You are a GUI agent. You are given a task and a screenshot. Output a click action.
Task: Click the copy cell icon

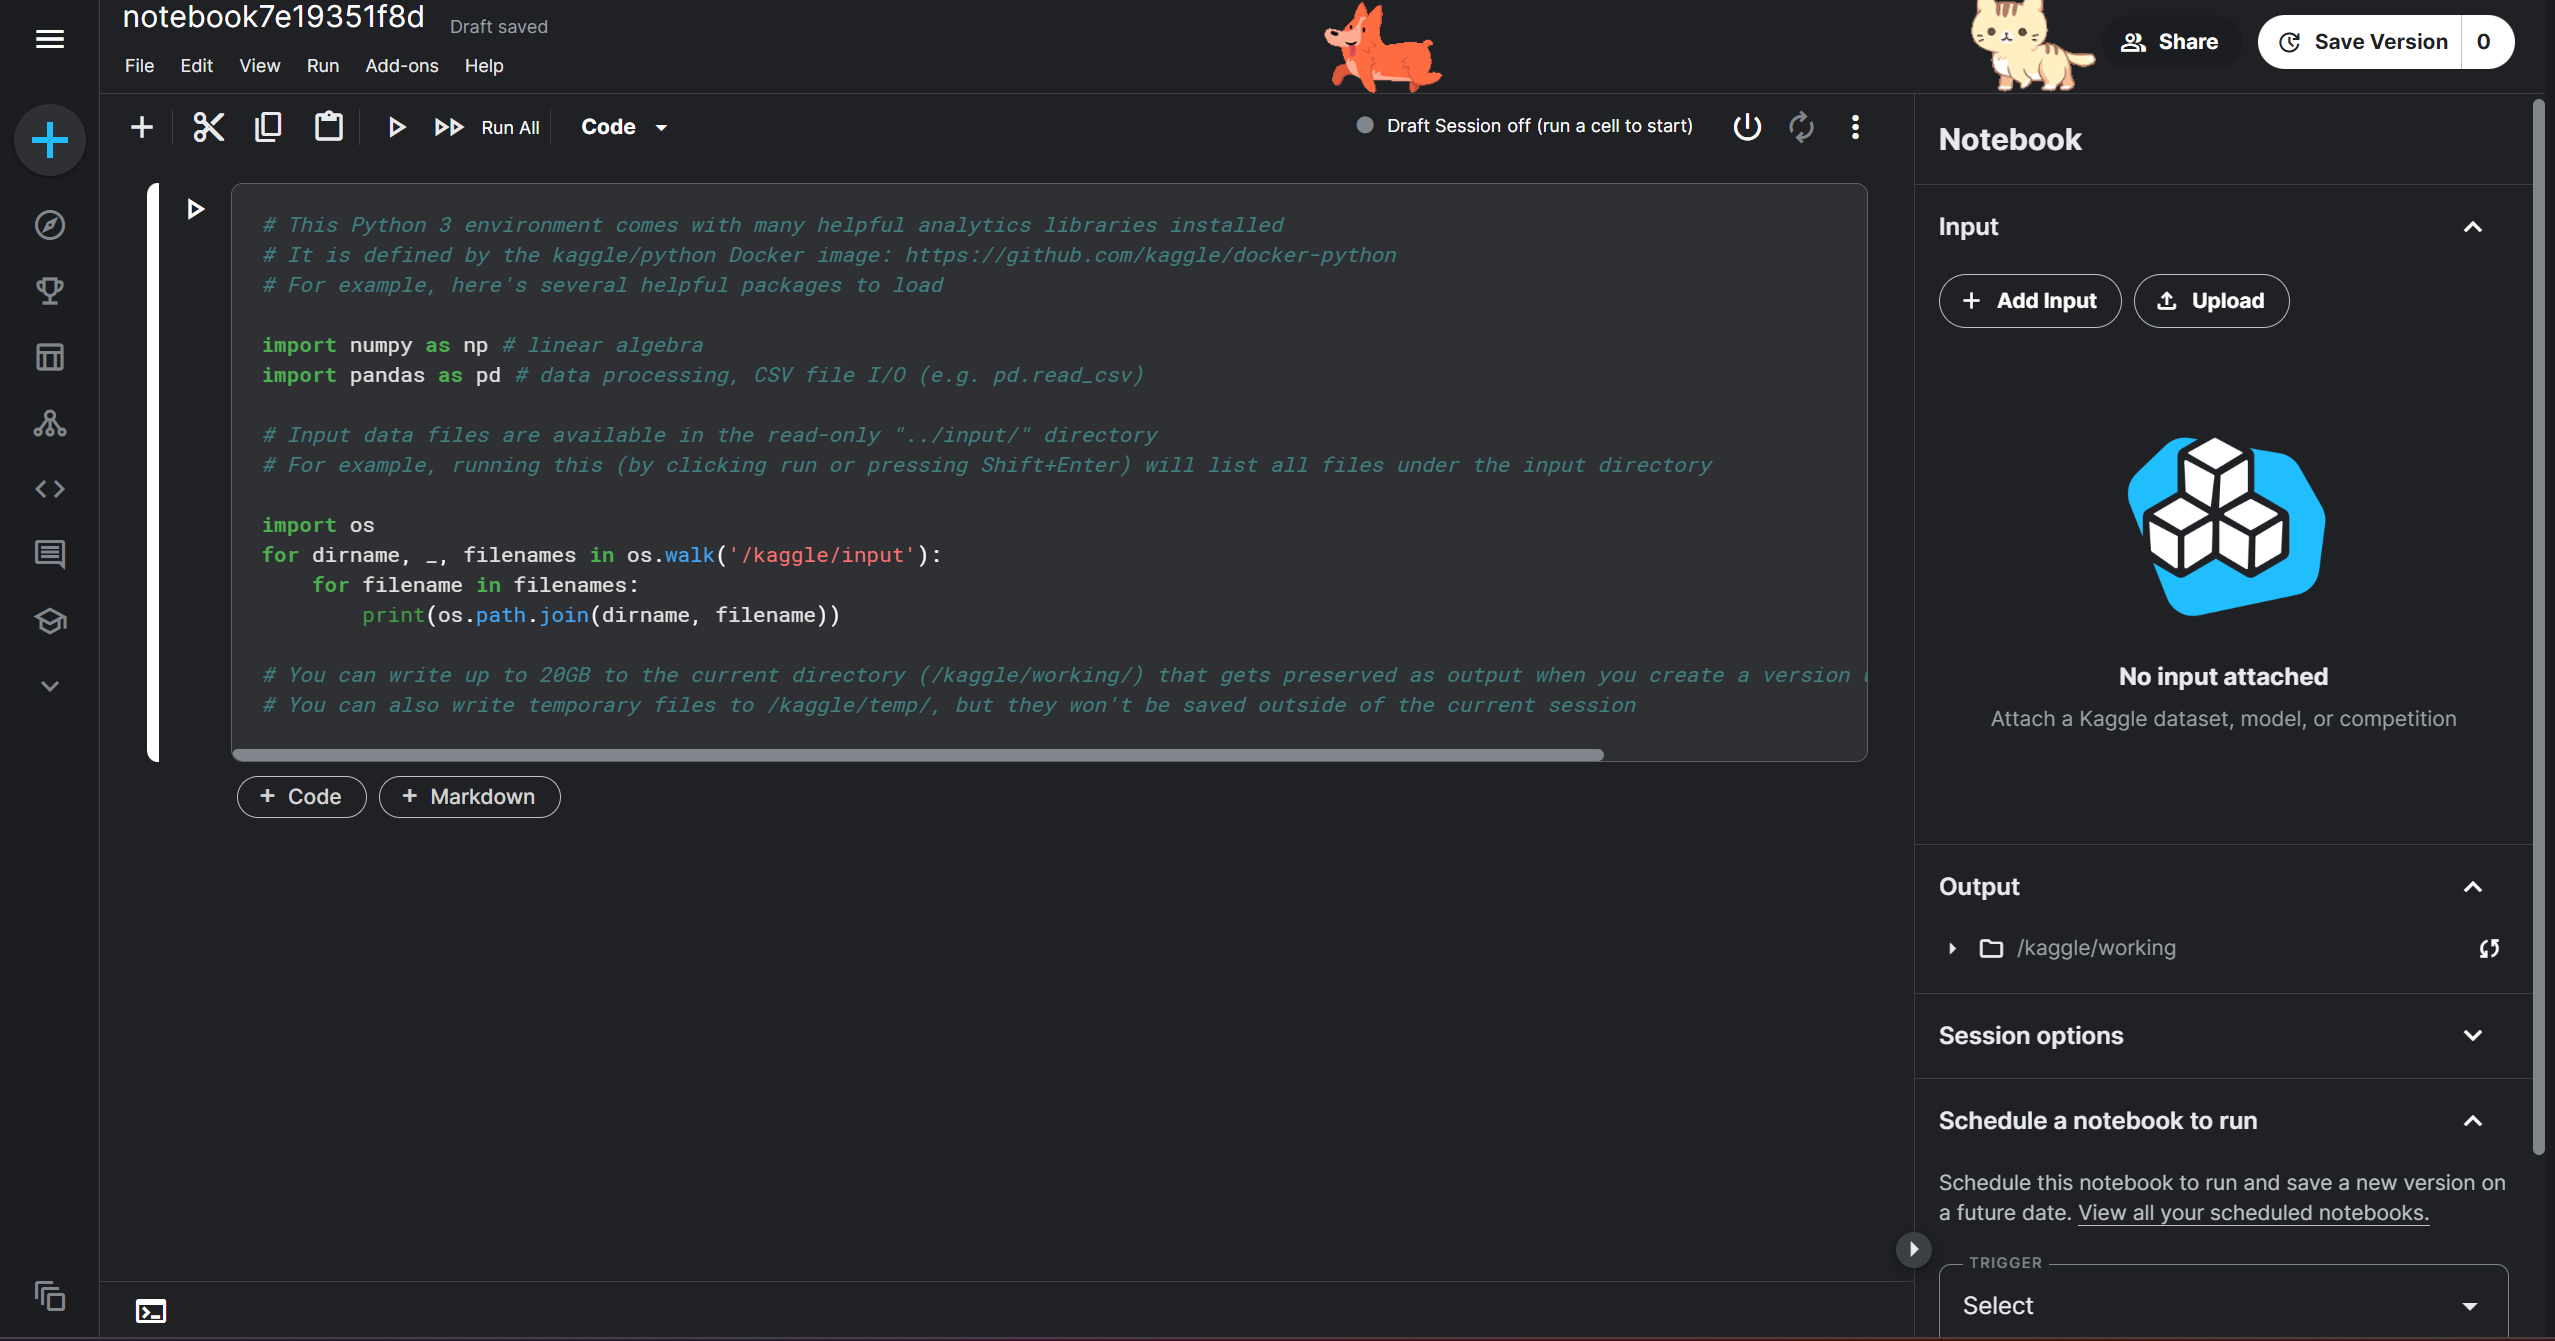pos(268,127)
